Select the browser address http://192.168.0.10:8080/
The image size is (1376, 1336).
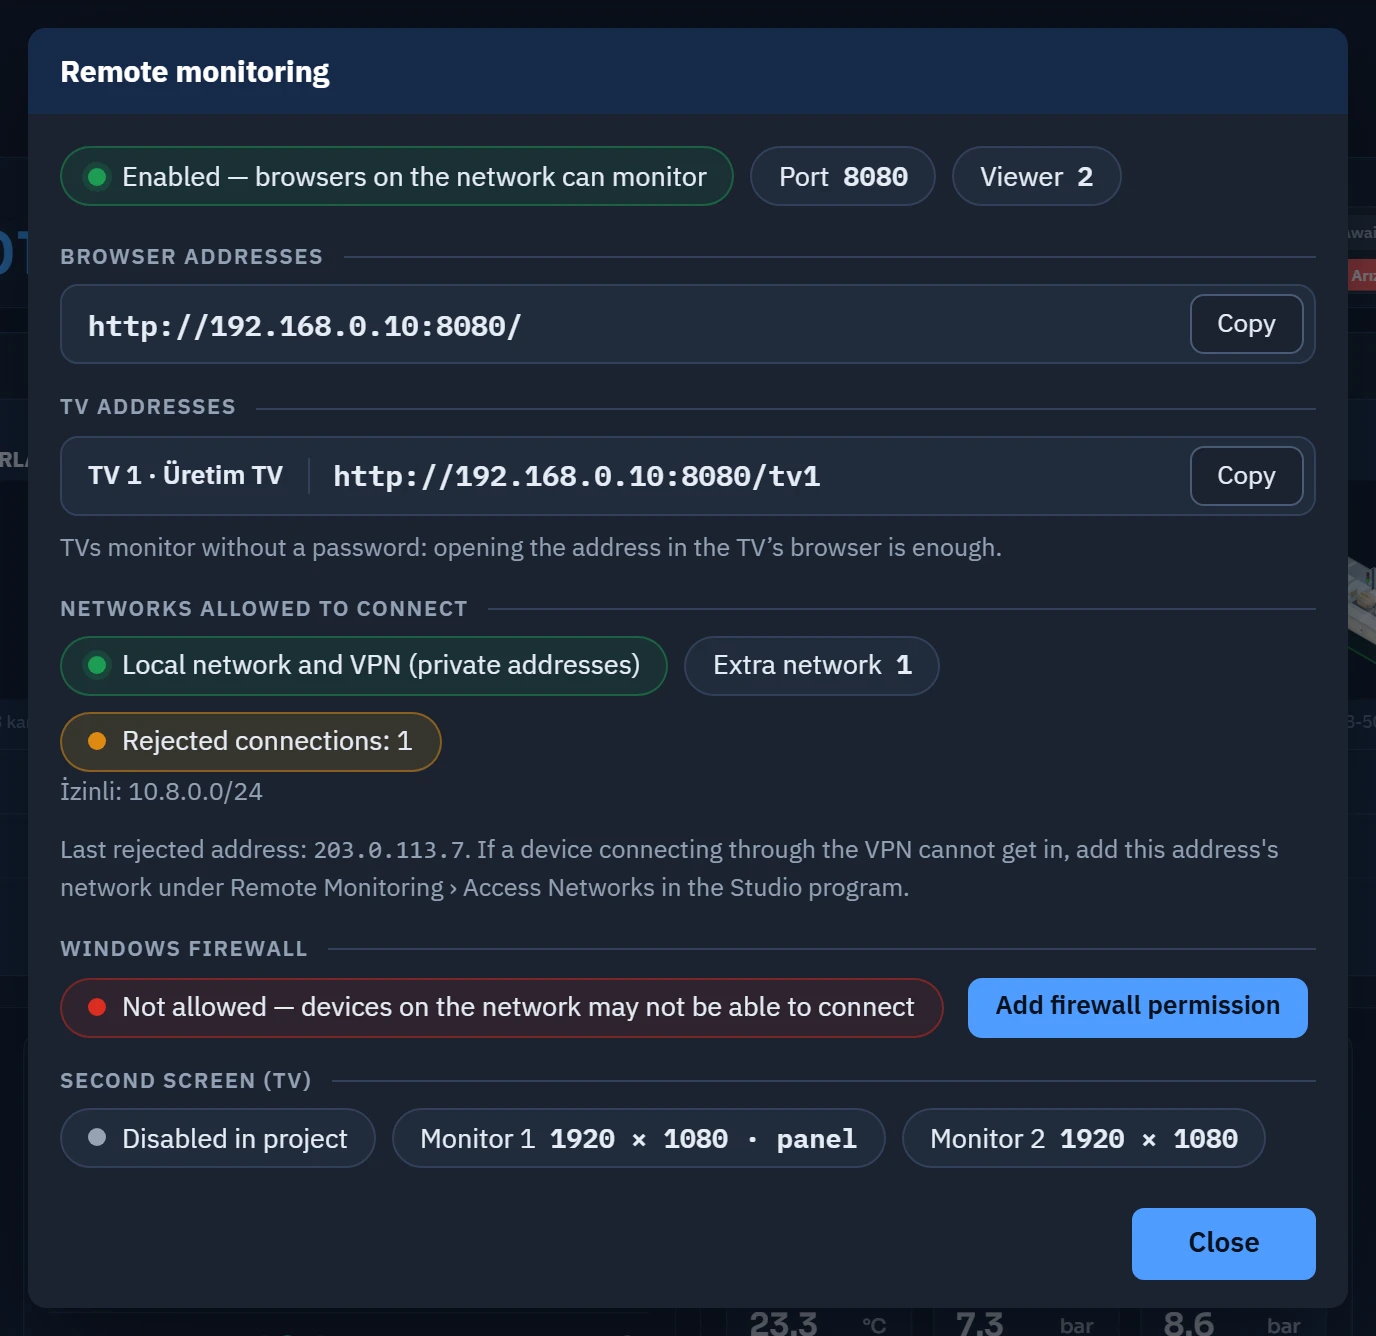click(305, 326)
